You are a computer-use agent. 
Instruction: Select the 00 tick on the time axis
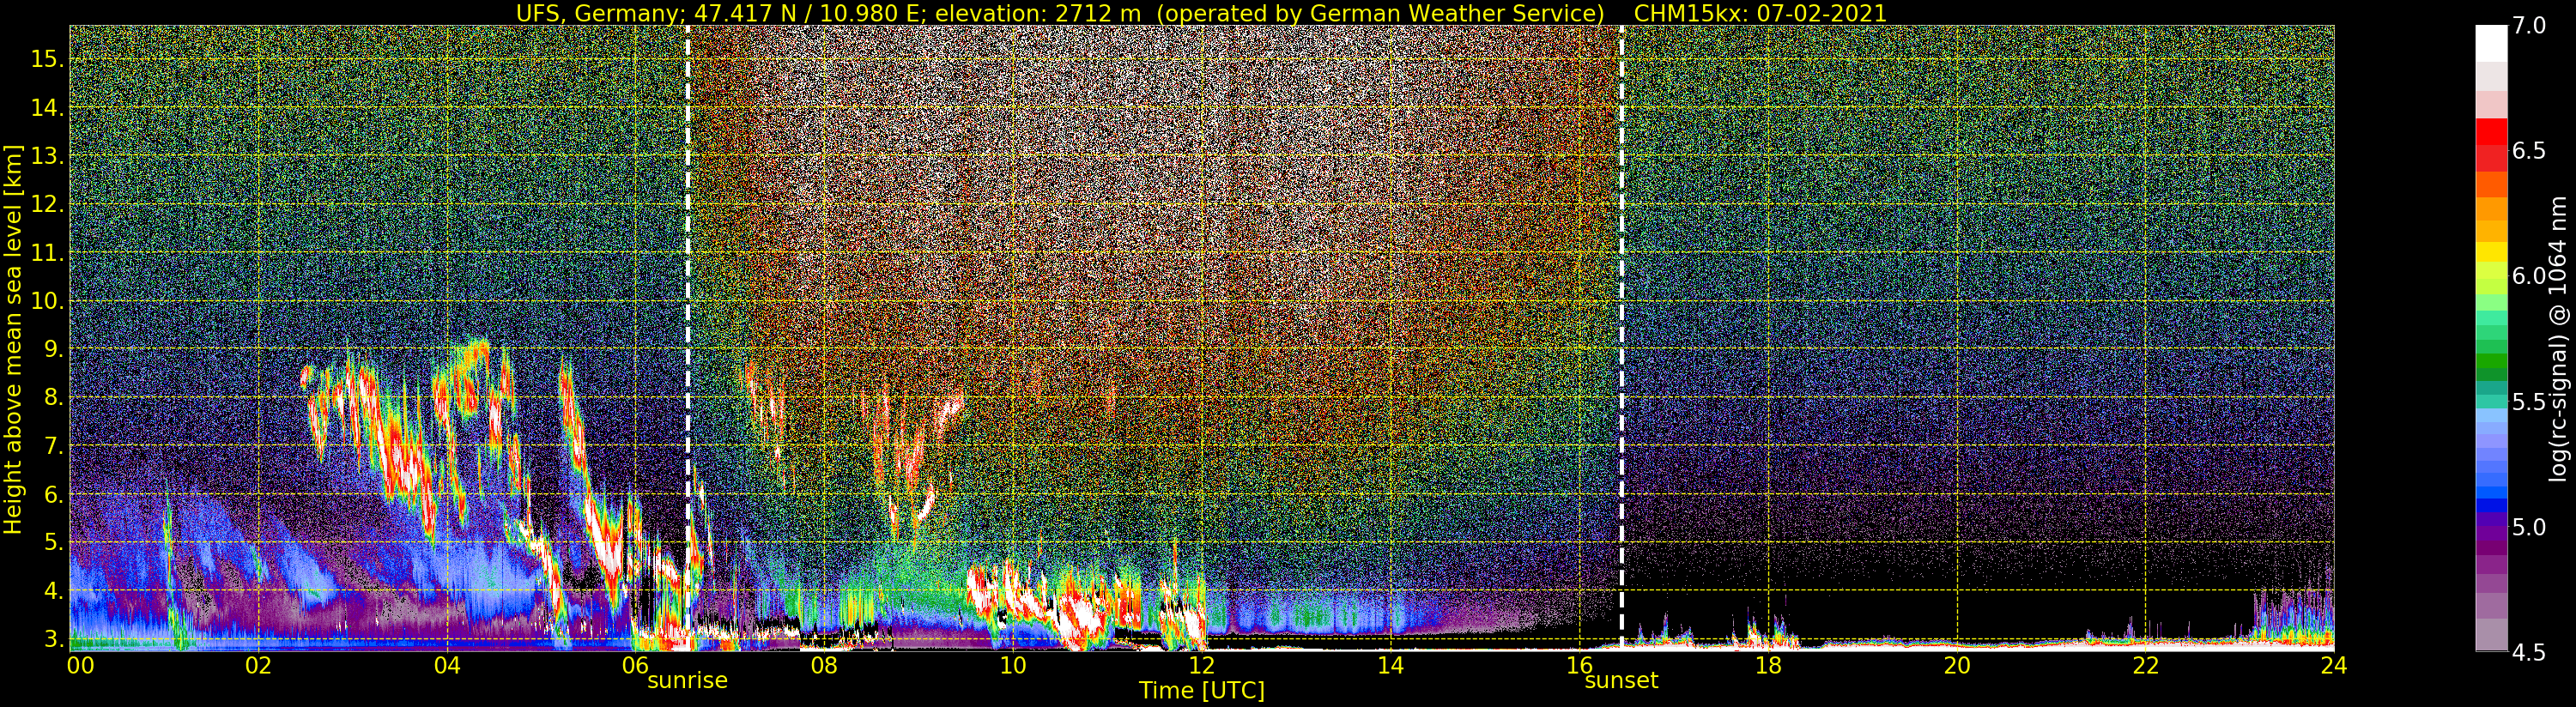coord(80,665)
